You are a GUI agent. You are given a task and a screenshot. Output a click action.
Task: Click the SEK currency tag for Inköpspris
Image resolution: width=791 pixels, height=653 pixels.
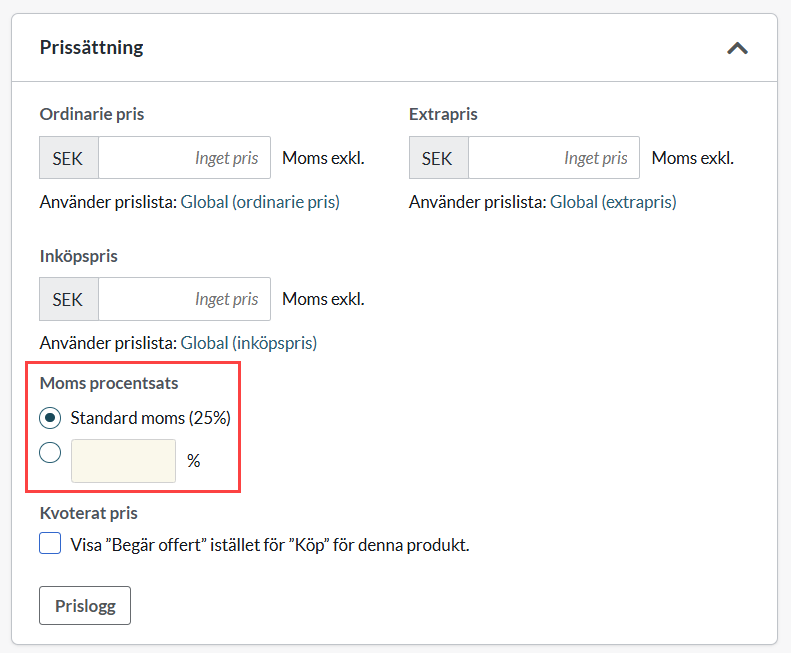click(68, 299)
